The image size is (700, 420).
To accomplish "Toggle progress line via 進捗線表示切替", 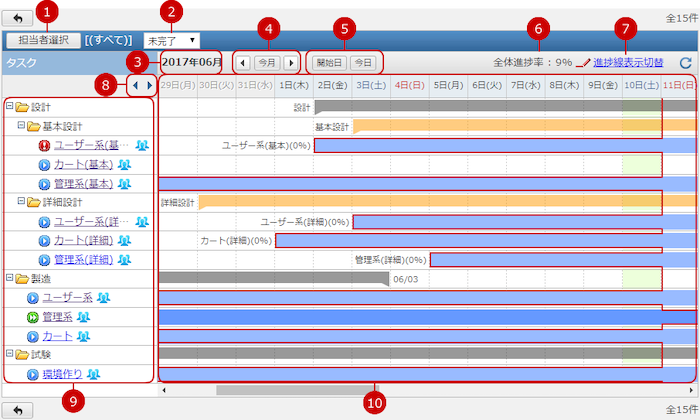I will [627, 62].
